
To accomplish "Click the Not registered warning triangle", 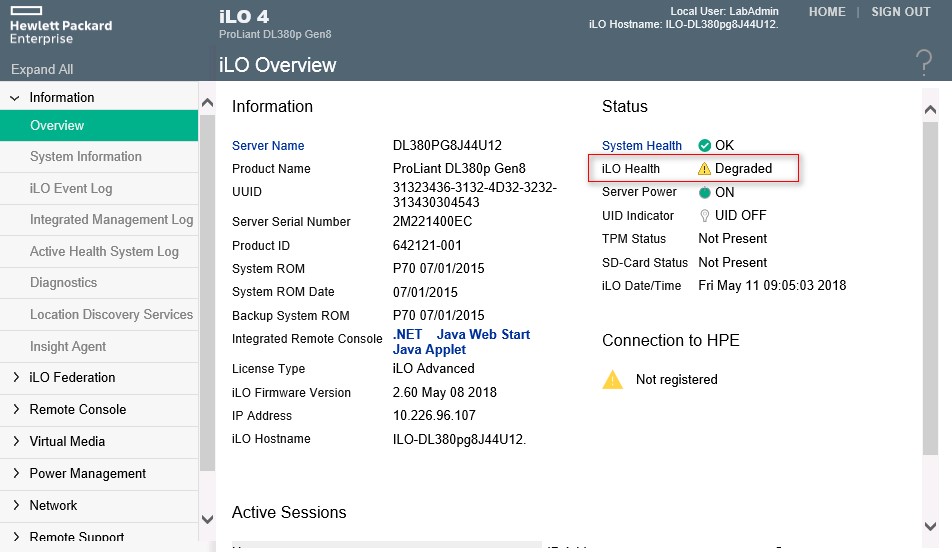I will (x=612, y=379).
